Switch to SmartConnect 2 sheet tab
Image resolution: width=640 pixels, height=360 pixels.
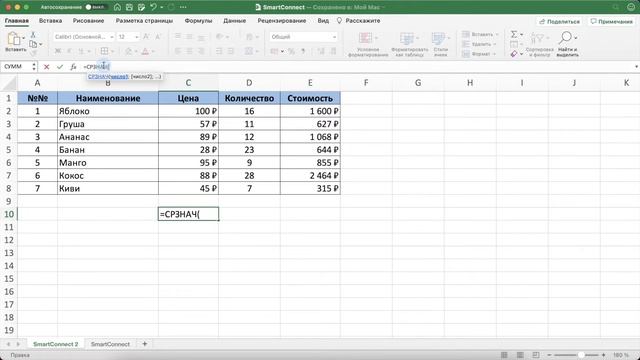pos(56,344)
